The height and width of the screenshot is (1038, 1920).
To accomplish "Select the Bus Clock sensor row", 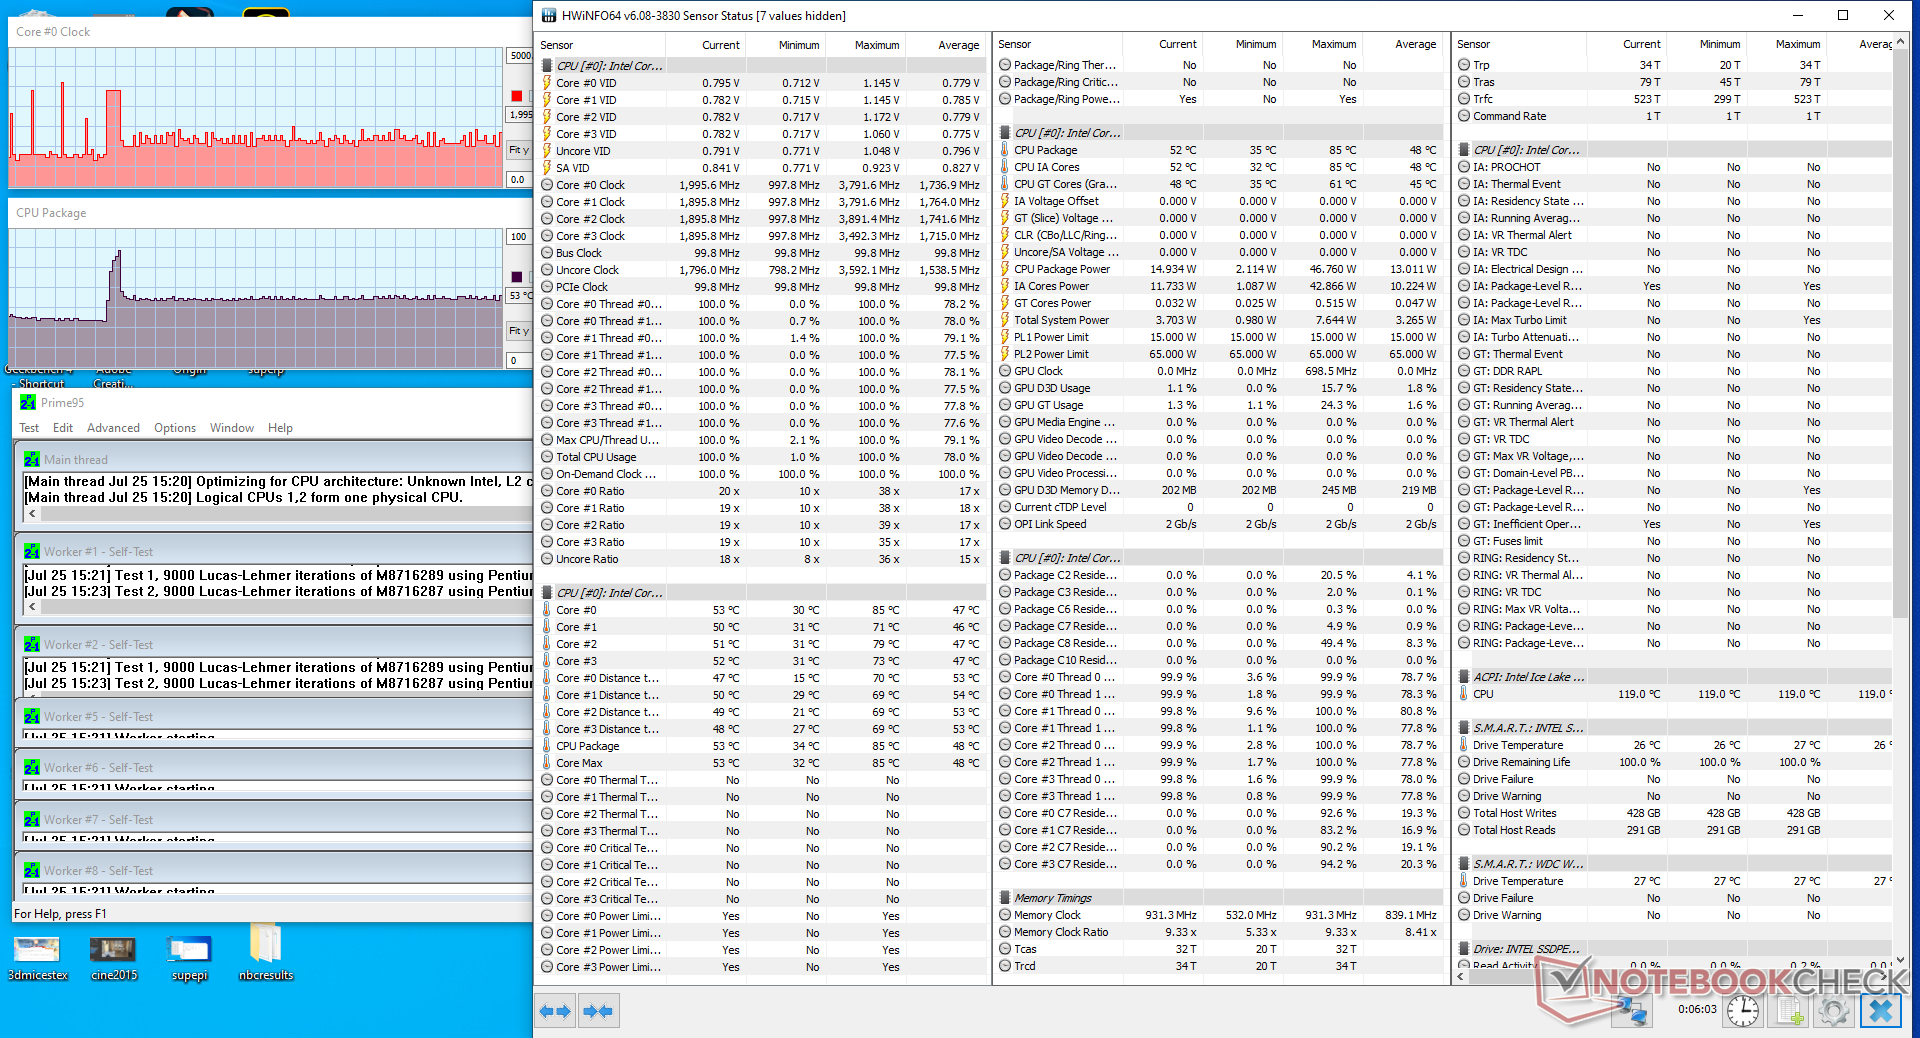I will tap(762, 253).
